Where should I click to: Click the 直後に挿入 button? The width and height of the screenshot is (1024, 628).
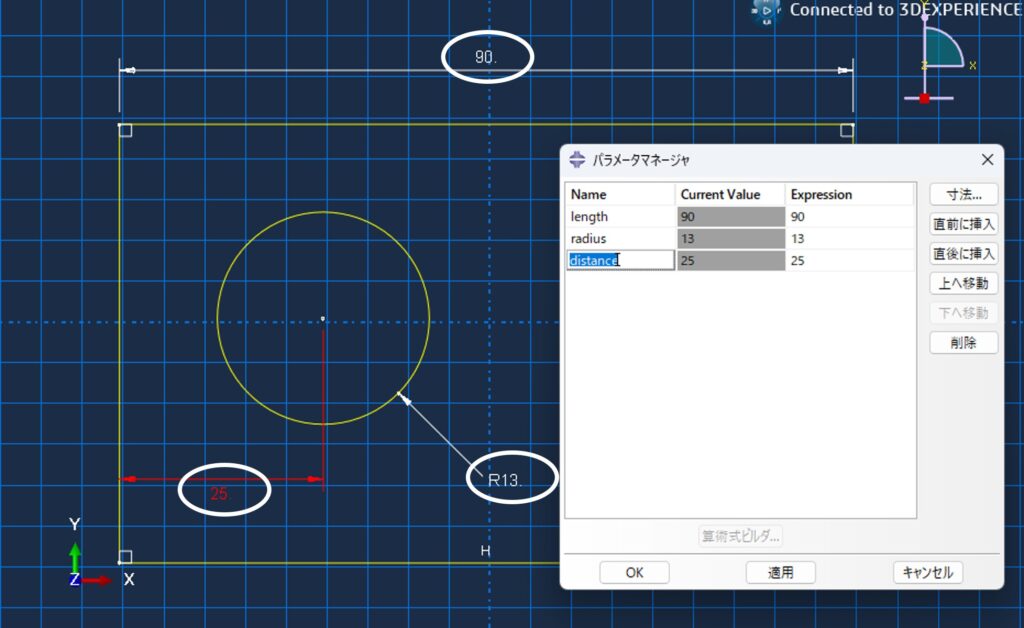coord(963,253)
